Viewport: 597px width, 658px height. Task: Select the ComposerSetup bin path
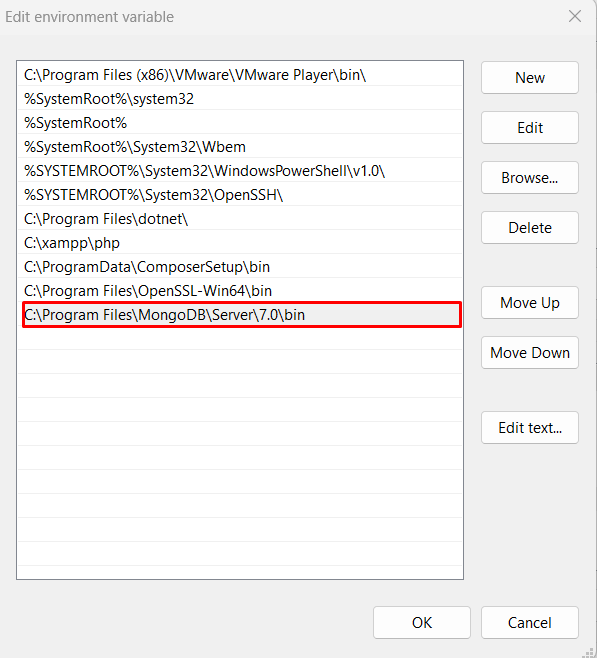pos(240,266)
